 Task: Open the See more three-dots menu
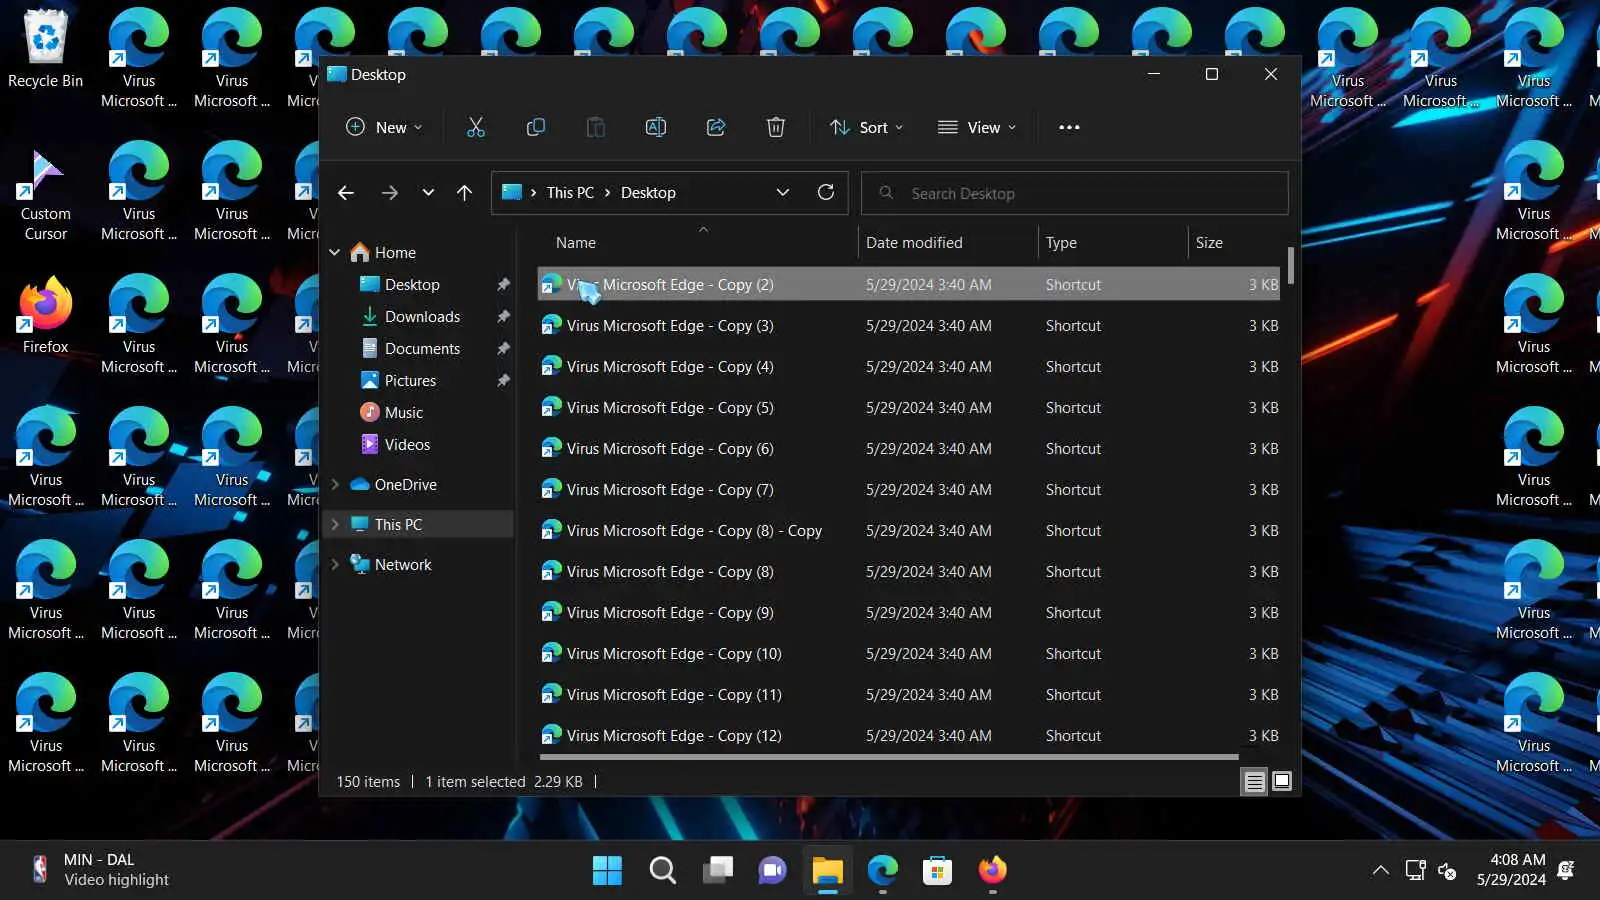tap(1069, 127)
